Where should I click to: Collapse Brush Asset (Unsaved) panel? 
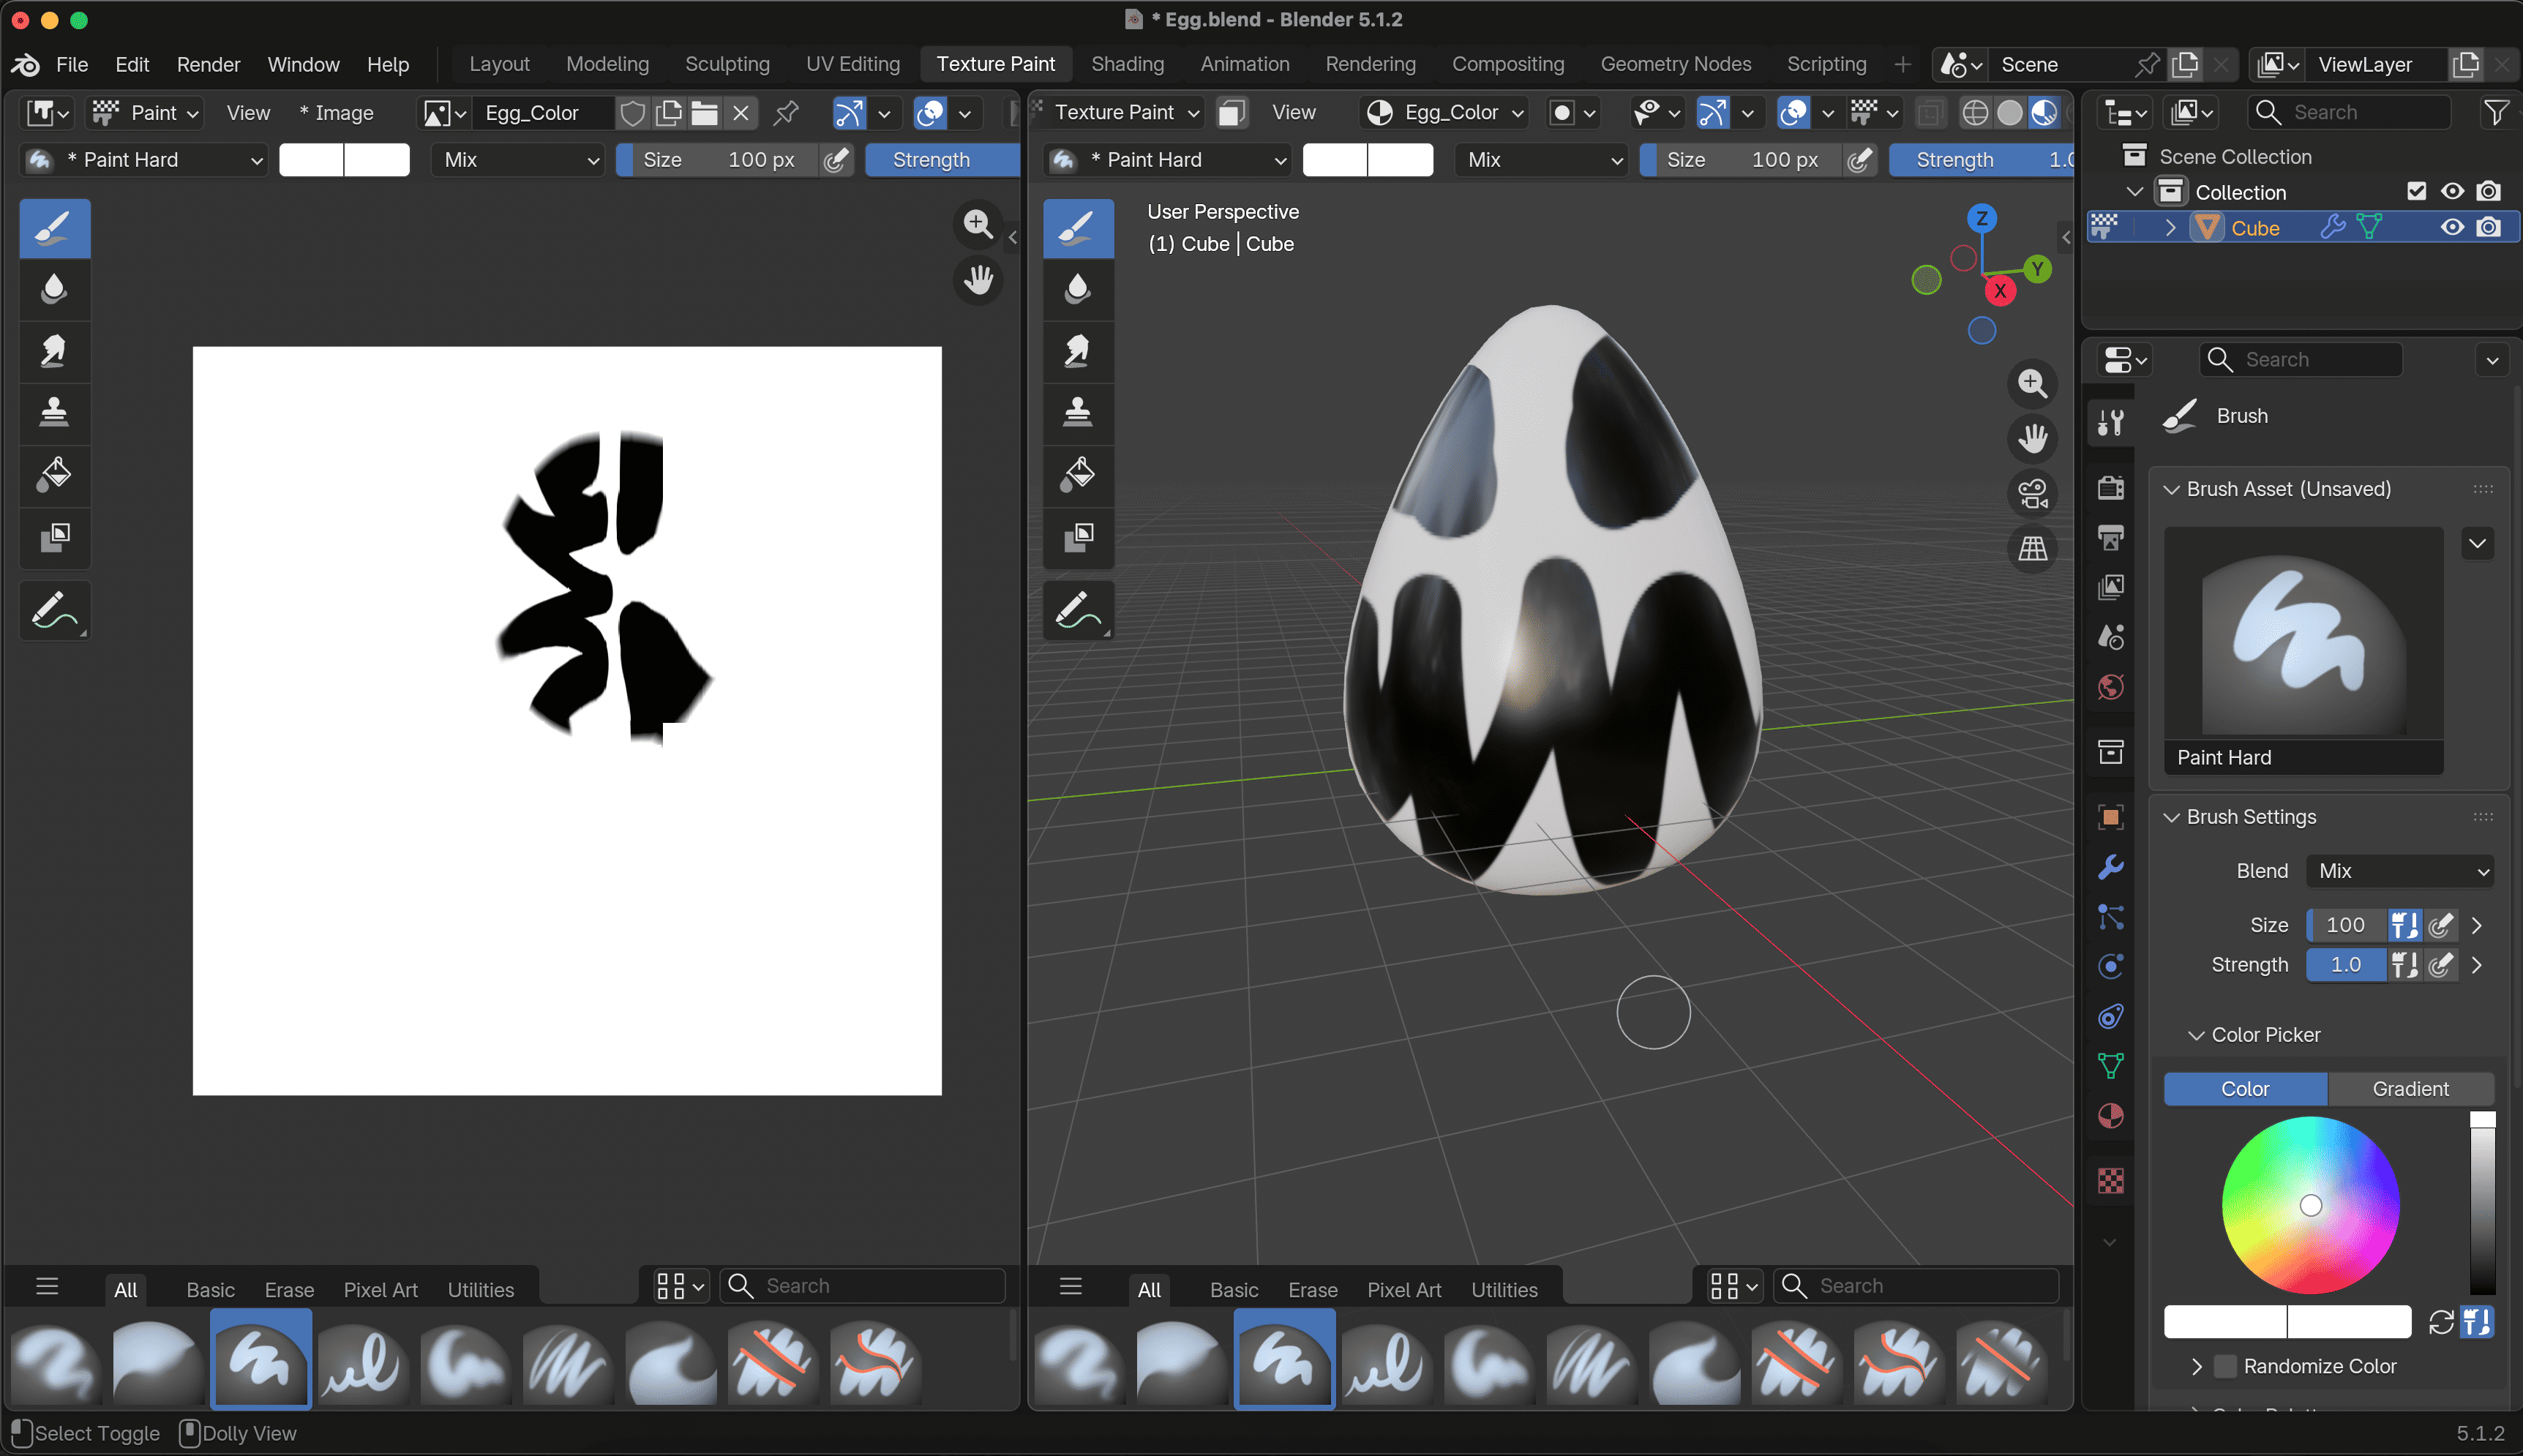[x=2171, y=489]
